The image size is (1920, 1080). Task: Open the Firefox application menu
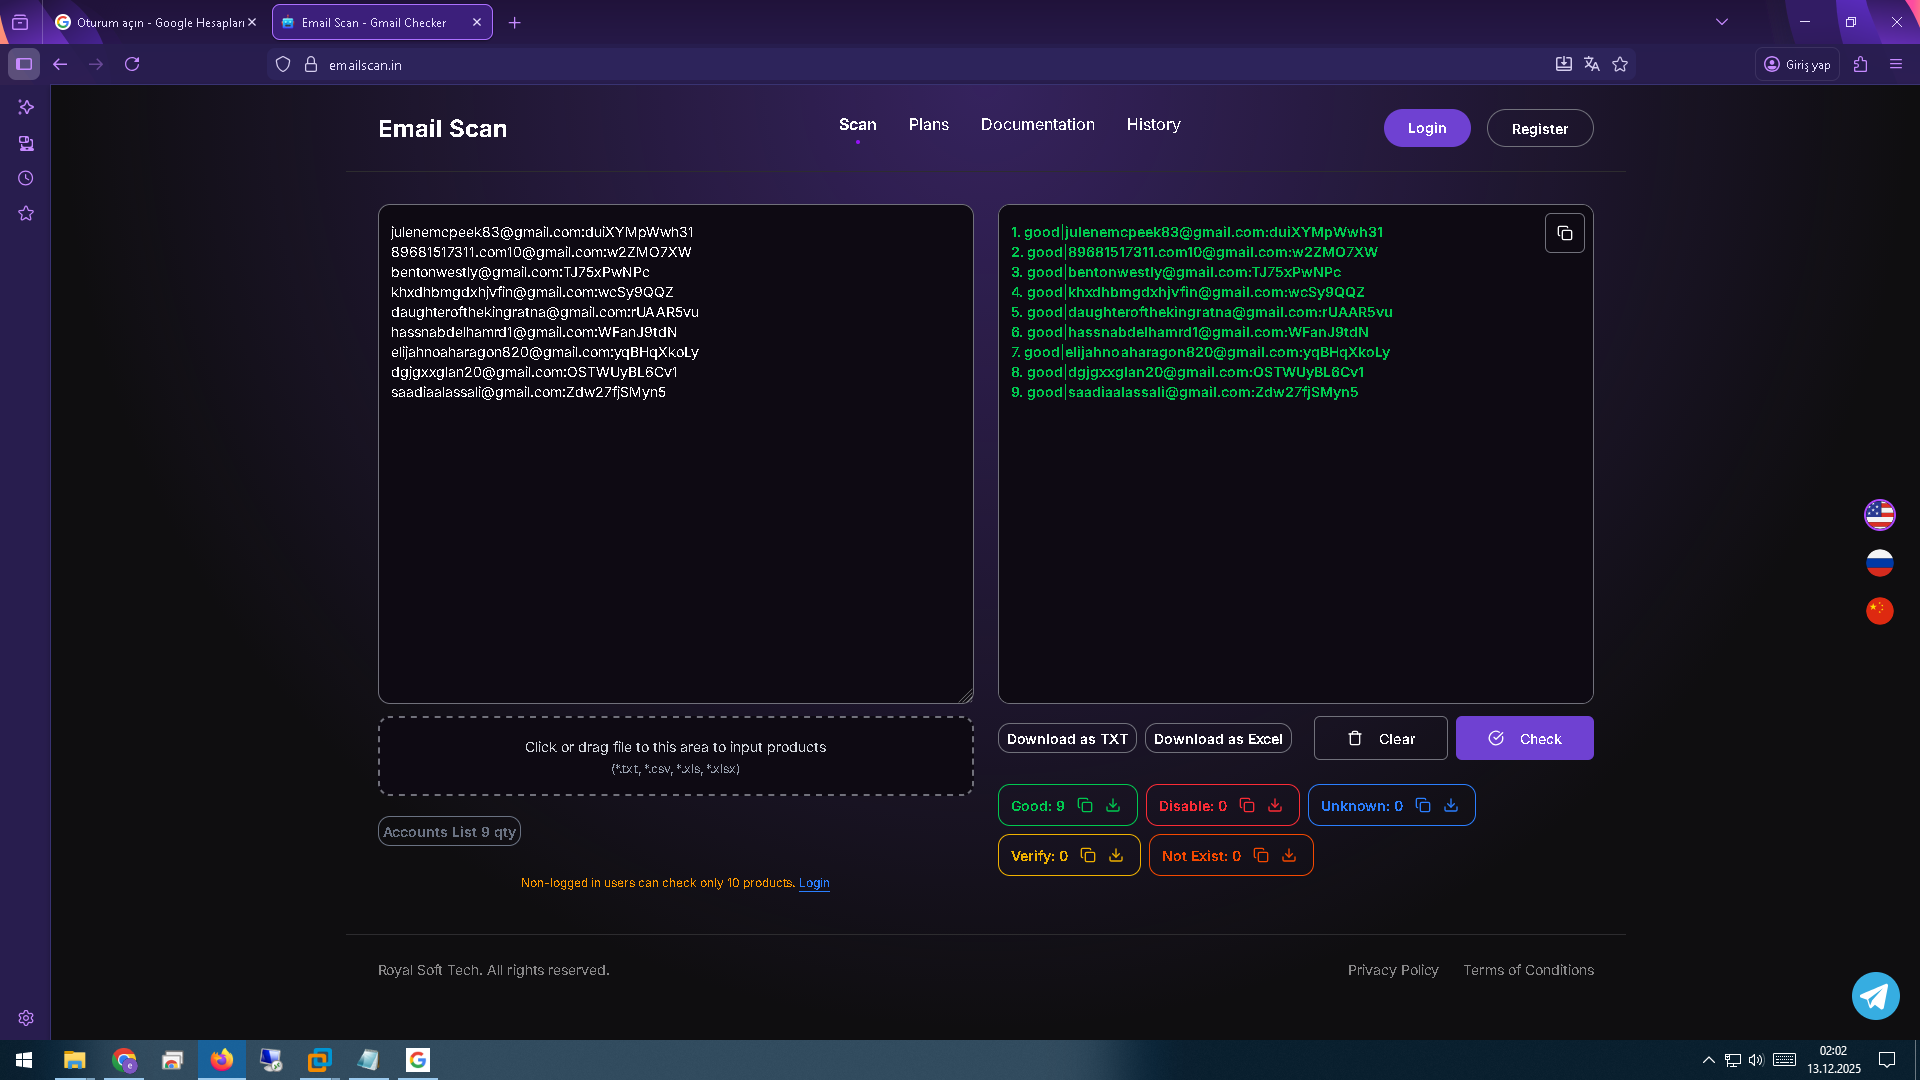pyautogui.click(x=1896, y=64)
